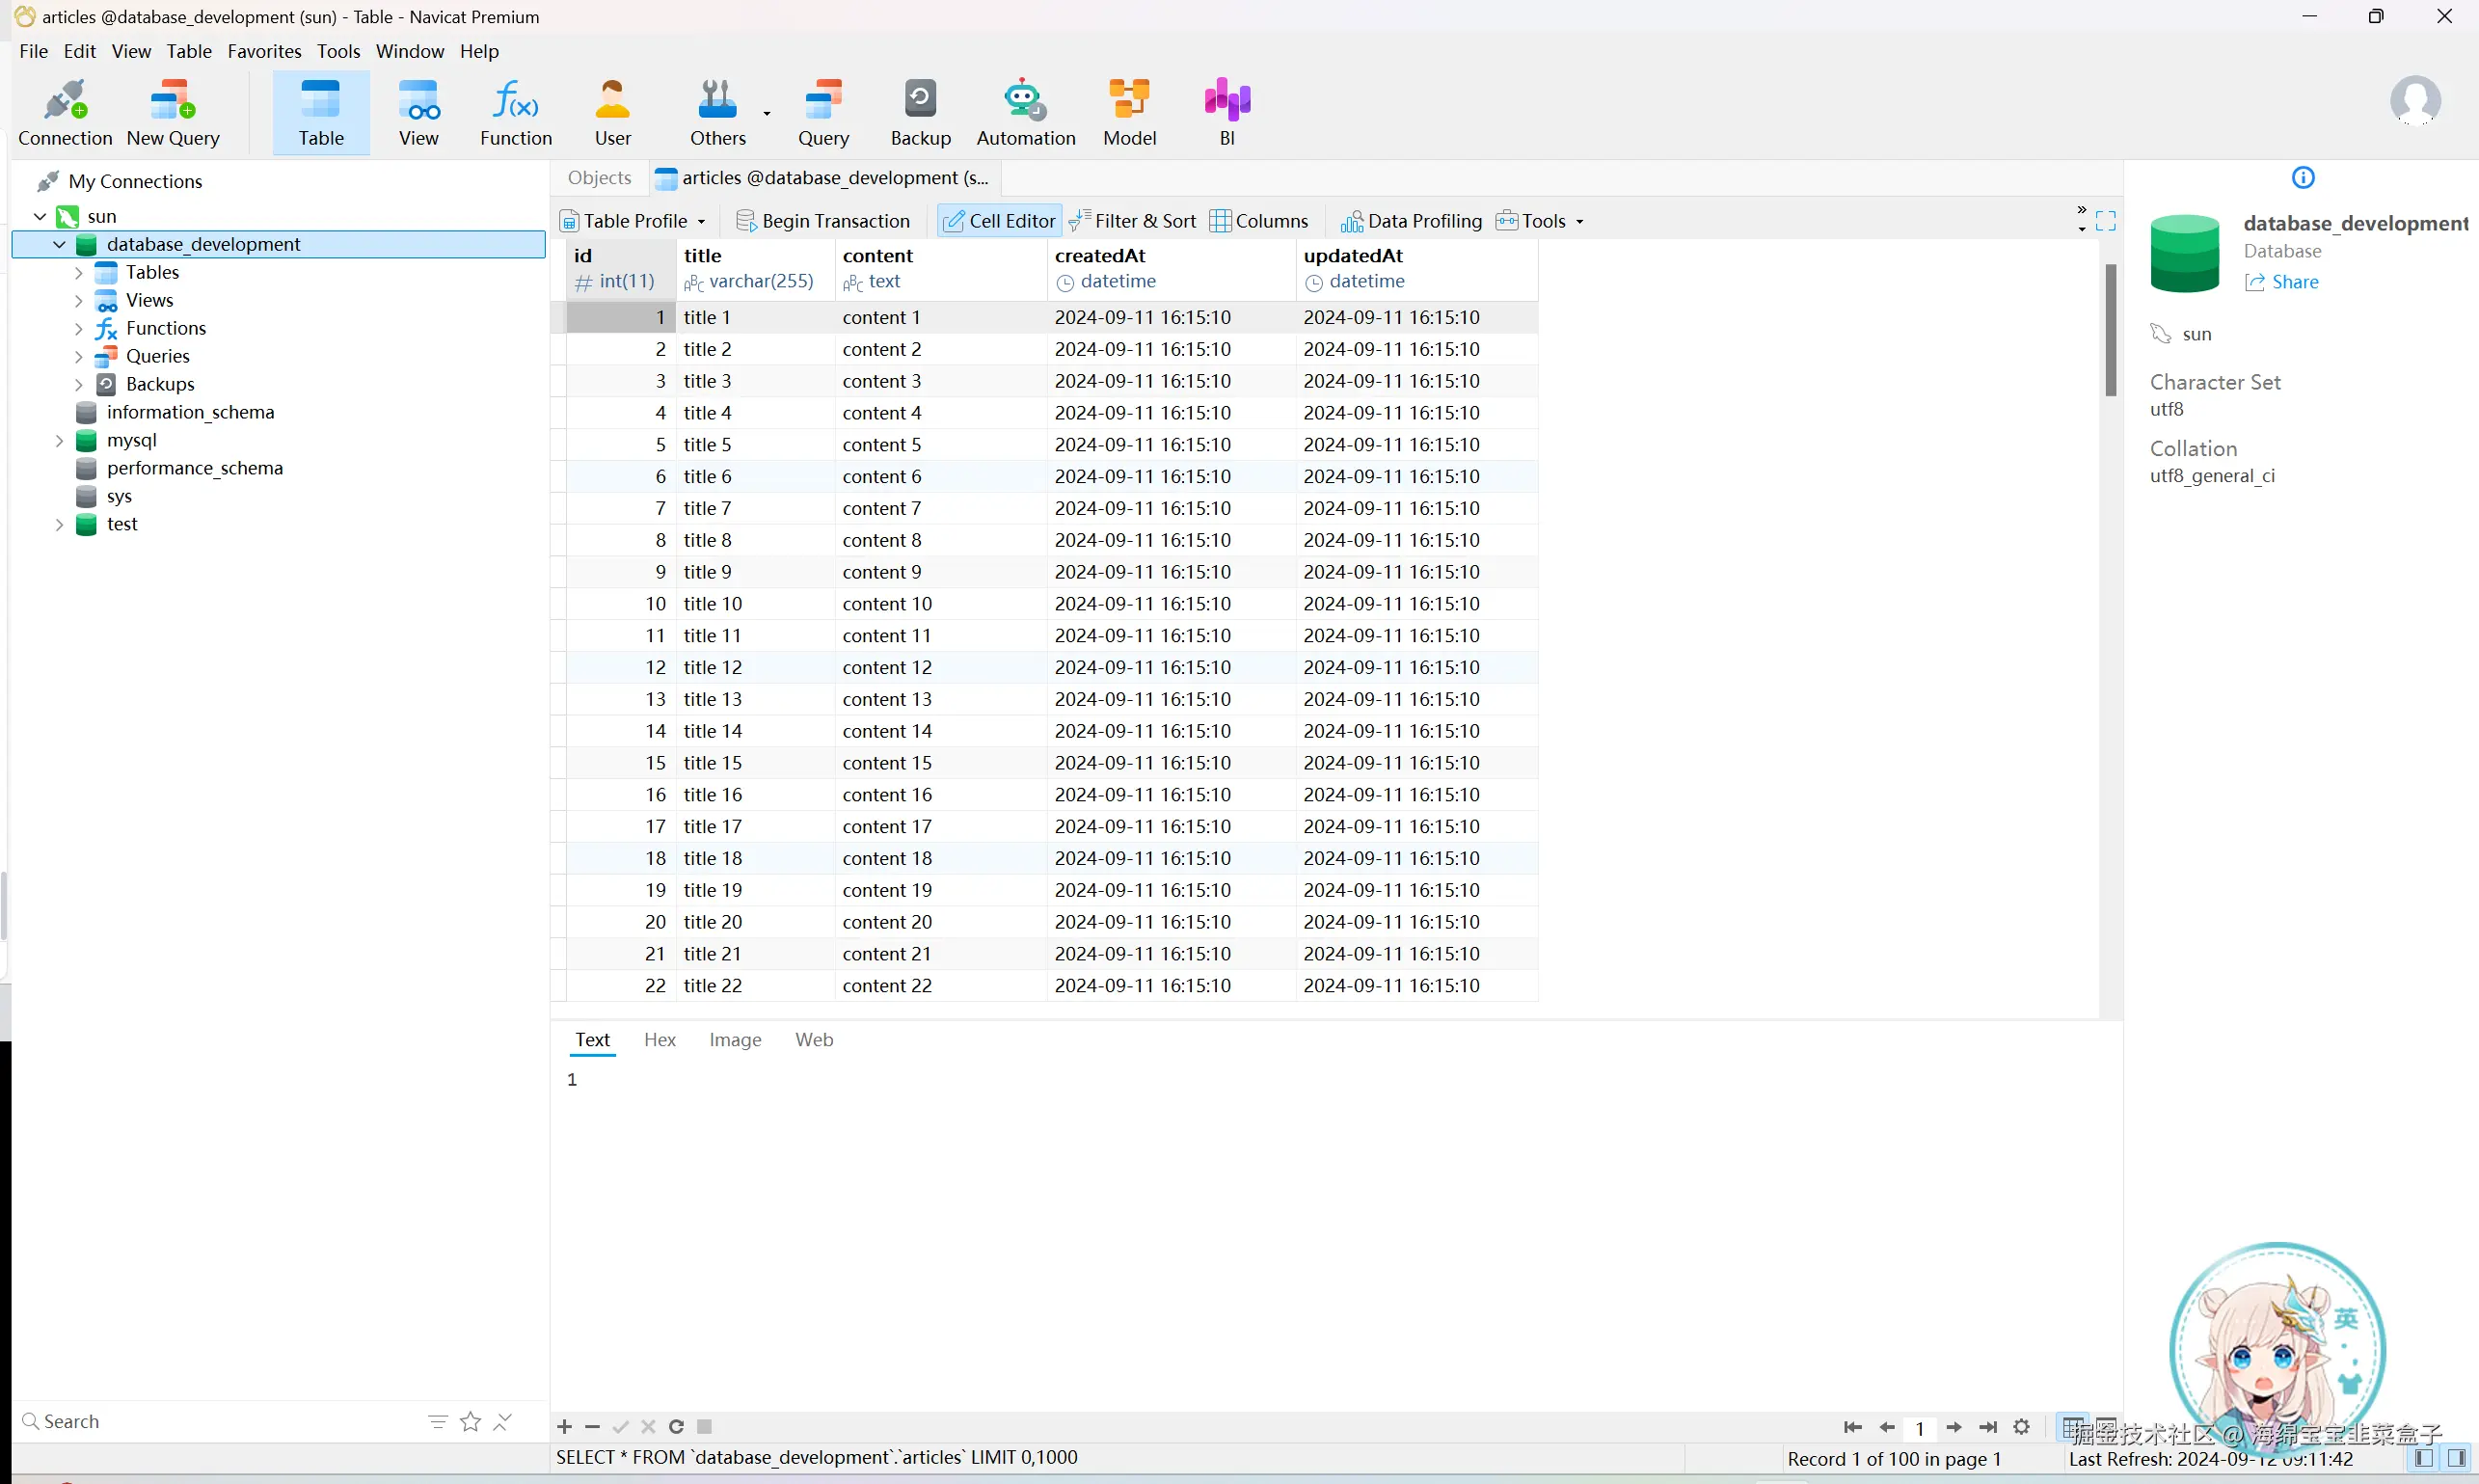Click the add record plus icon
Image resolution: width=2479 pixels, height=1484 pixels.
pos(565,1427)
